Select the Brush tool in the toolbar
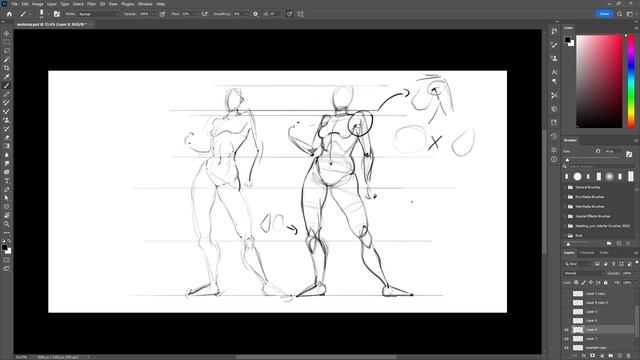 (7, 86)
